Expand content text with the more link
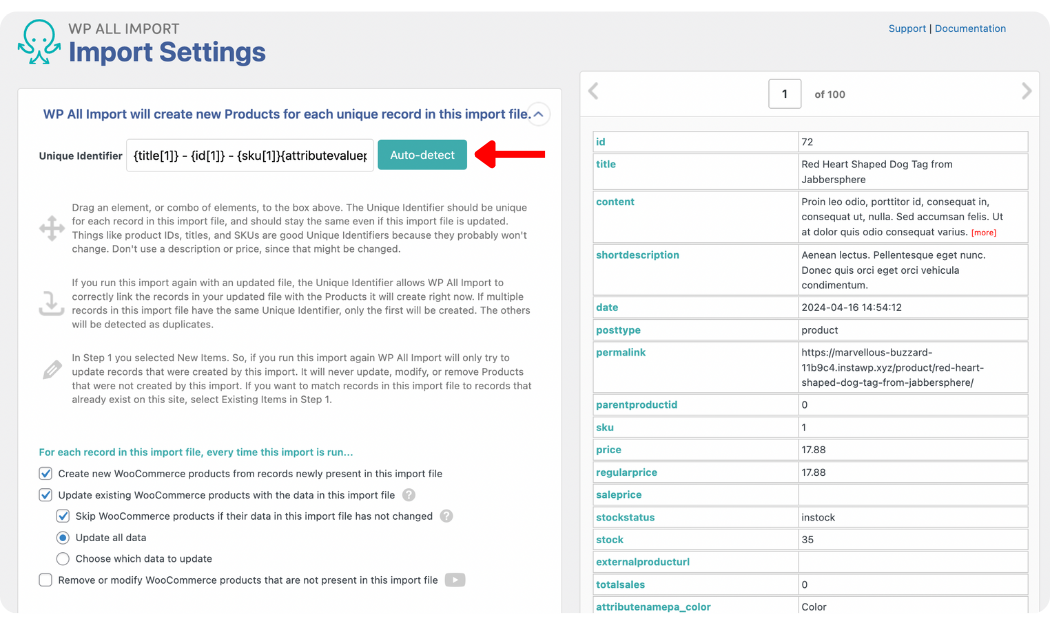The height and width of the screenshot is (630, 1050). [x=983, y=233]
